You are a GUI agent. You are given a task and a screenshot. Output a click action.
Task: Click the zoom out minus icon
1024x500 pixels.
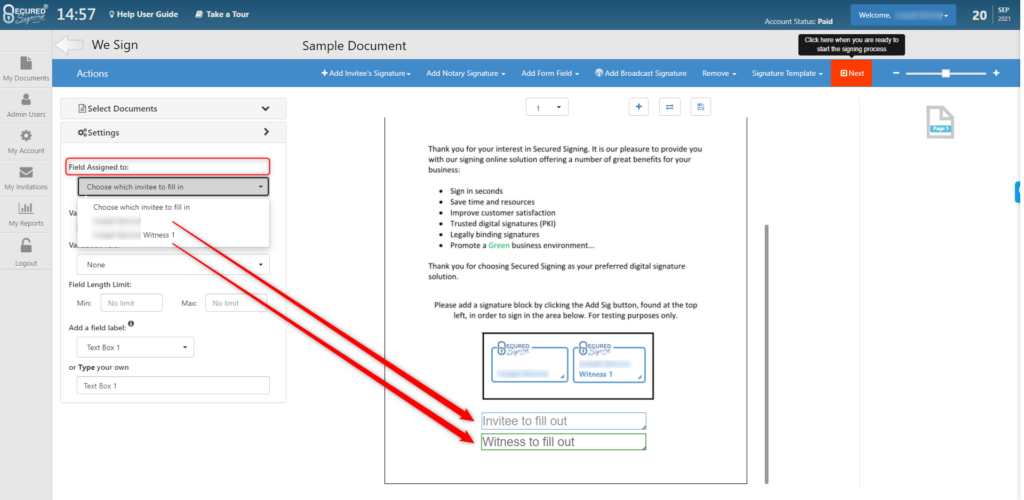(896, 73)
